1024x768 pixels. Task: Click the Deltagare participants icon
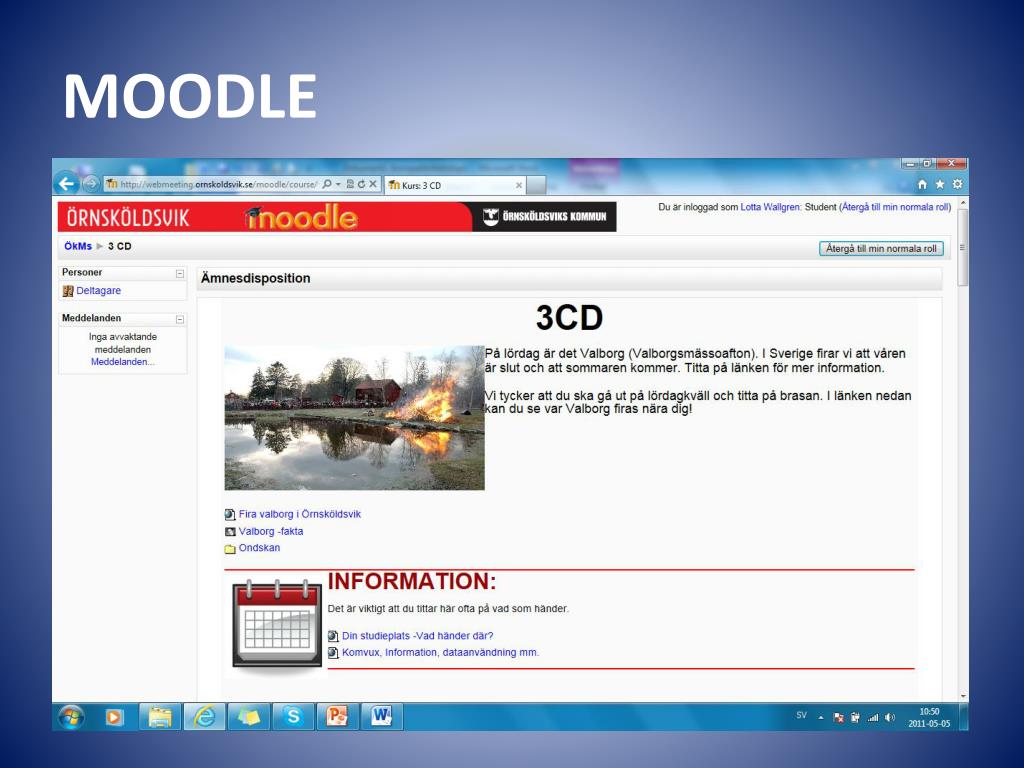[68, 291]
